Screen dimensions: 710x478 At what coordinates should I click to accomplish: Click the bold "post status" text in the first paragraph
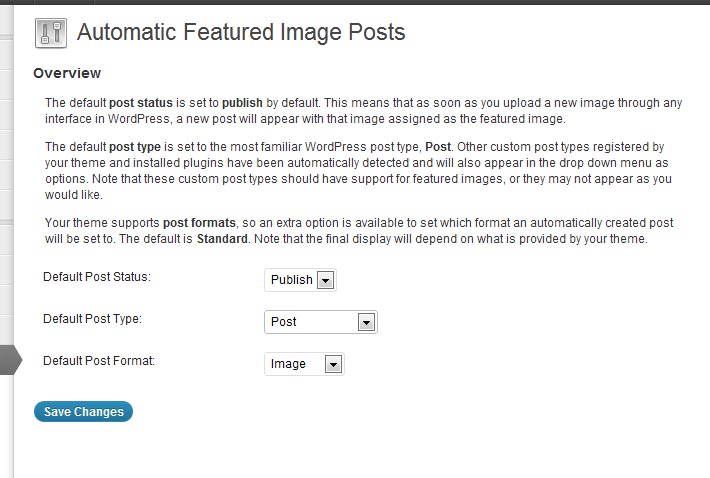pos(141,103)
